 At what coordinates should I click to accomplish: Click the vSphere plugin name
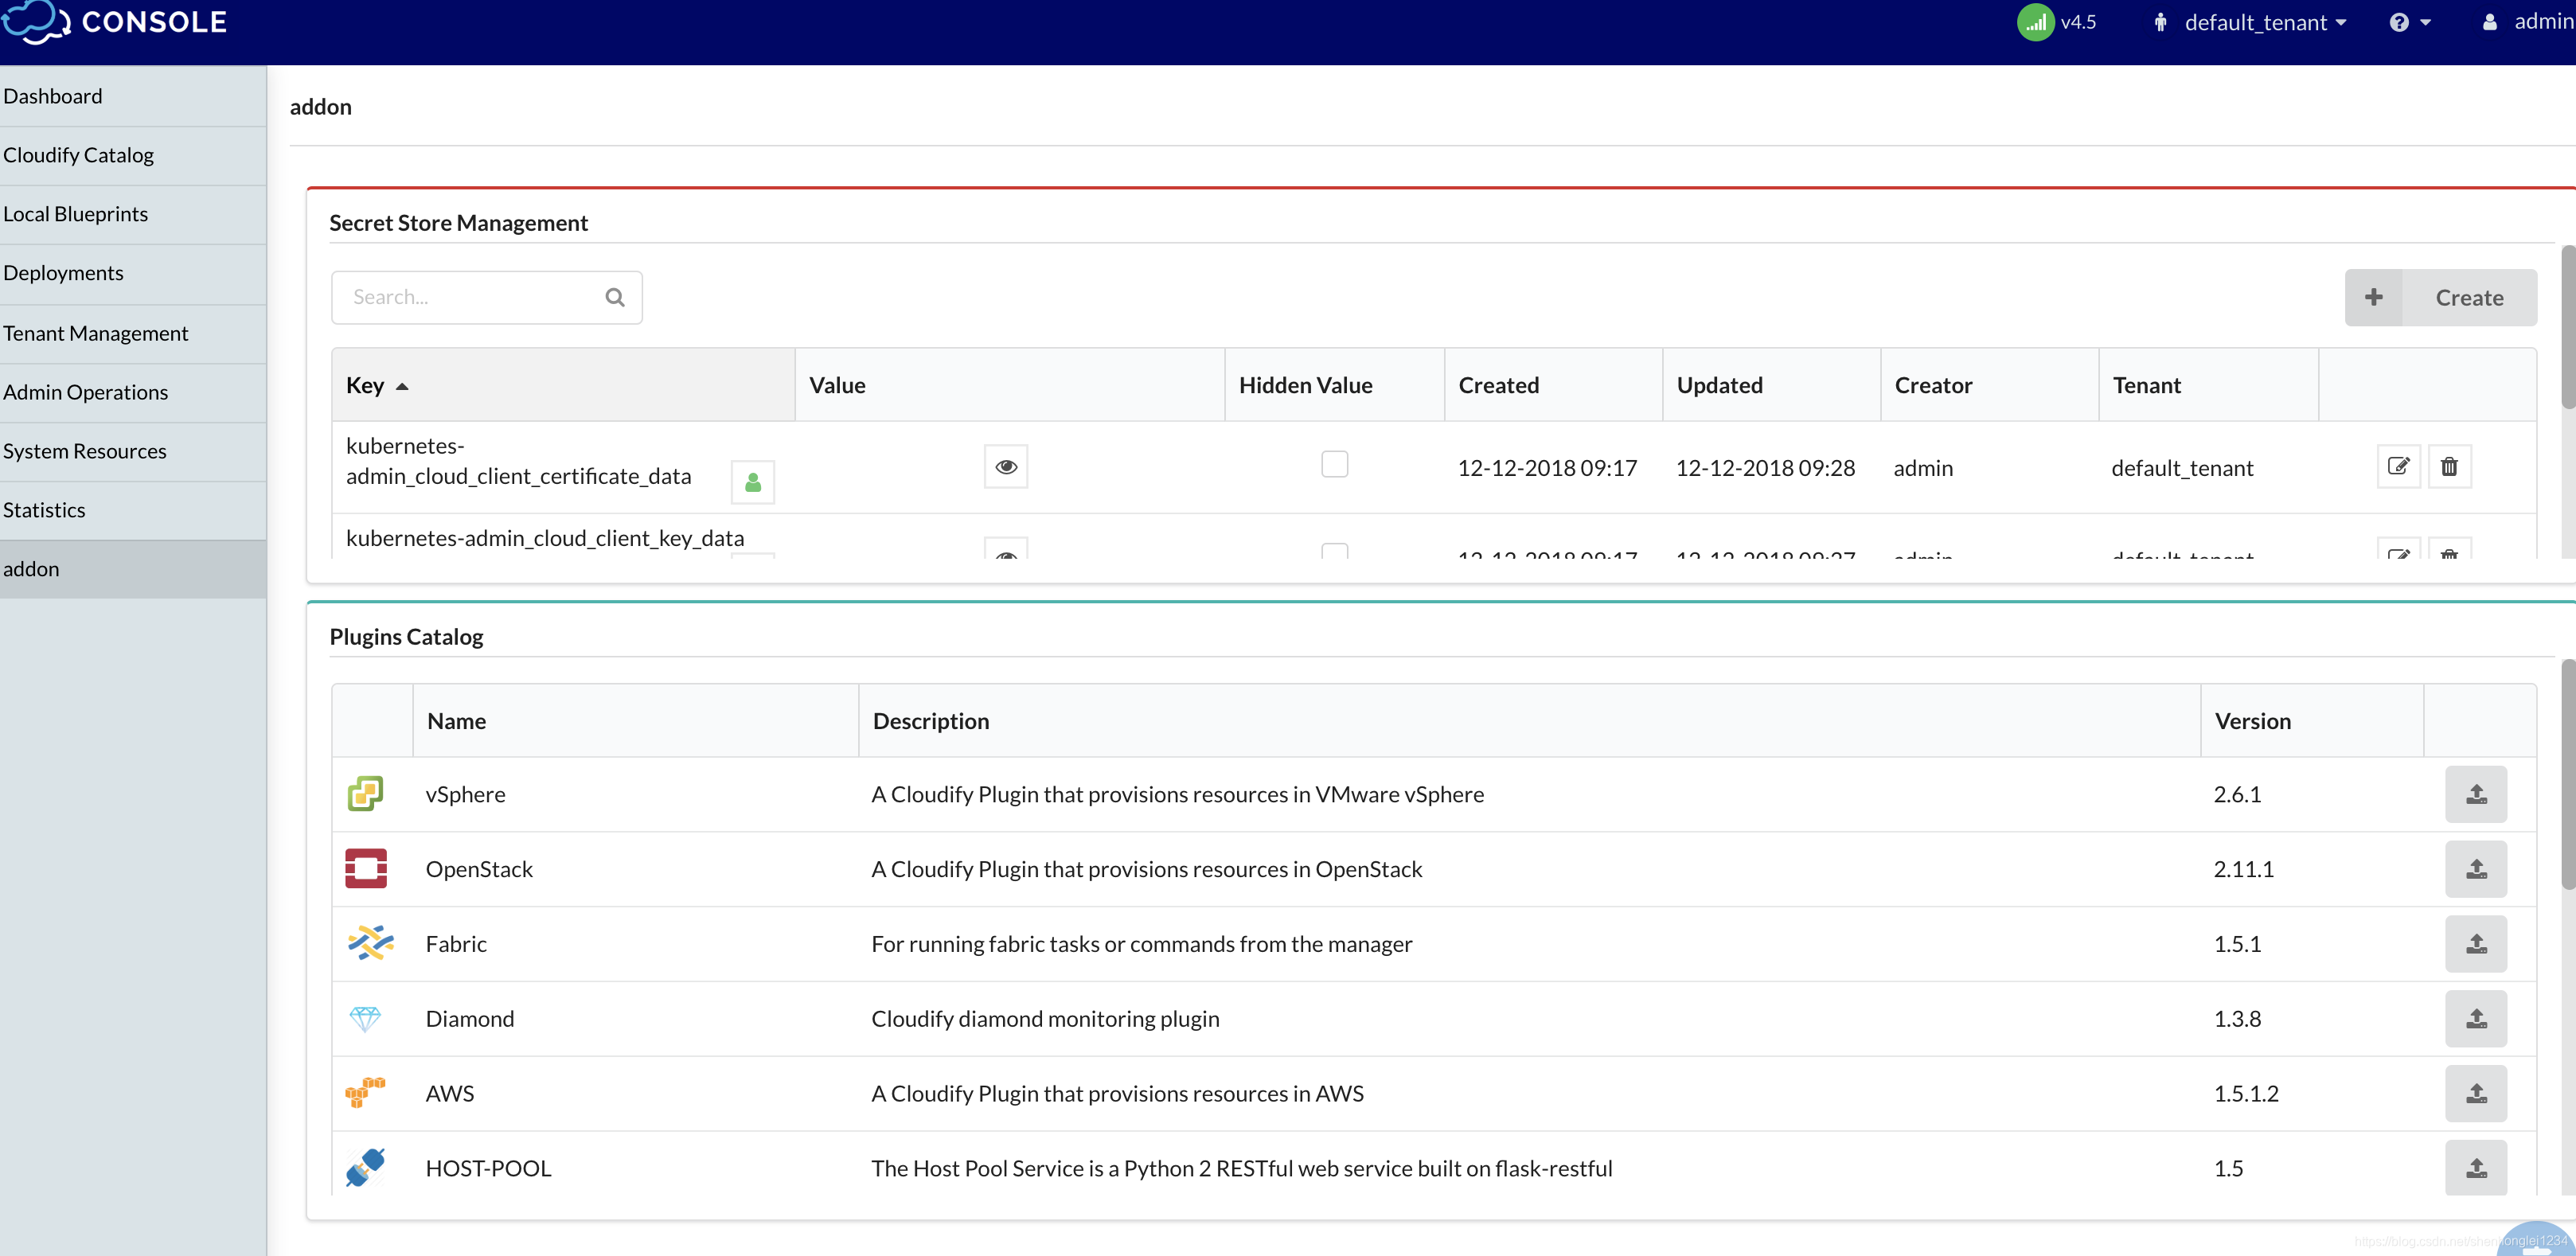(466, 794)
